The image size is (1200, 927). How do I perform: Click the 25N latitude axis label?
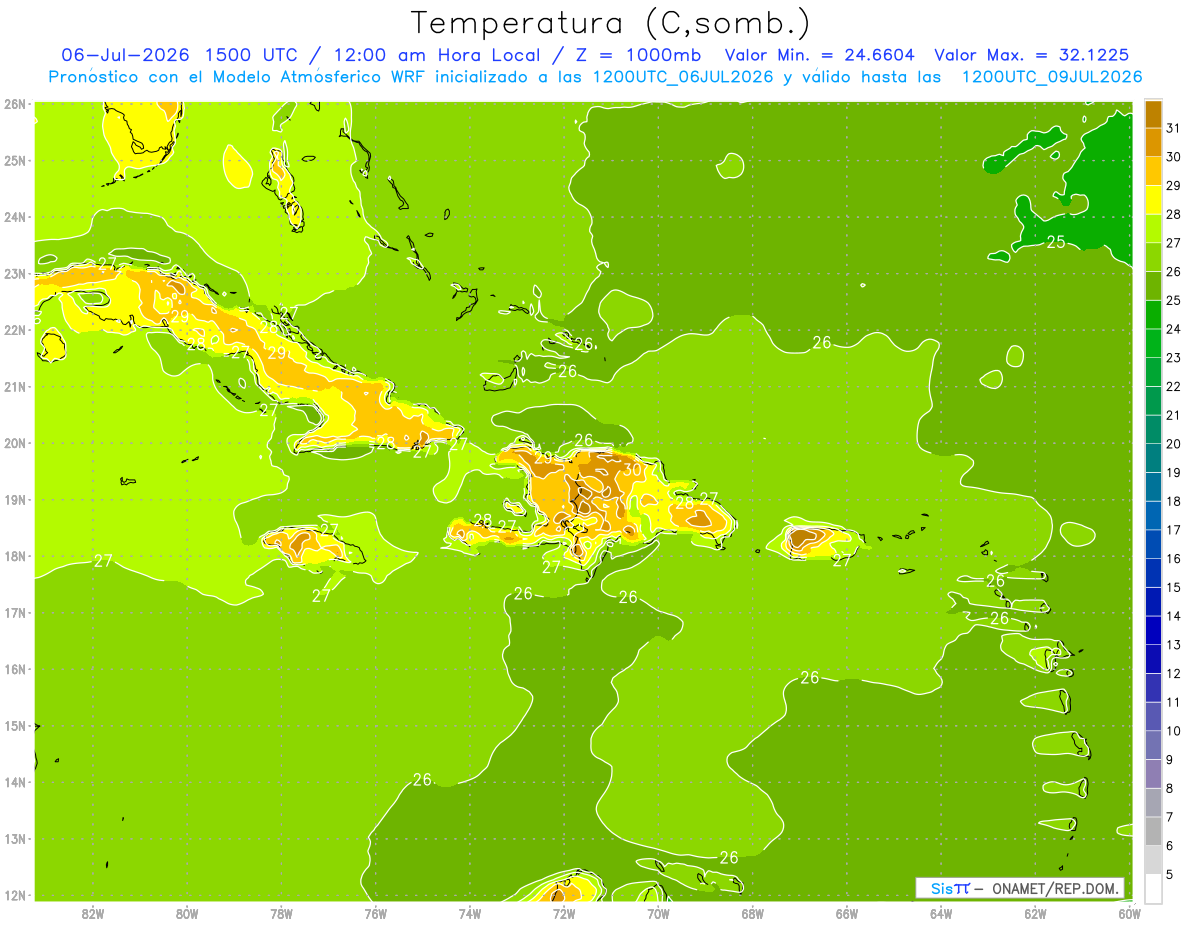[15, 161]
